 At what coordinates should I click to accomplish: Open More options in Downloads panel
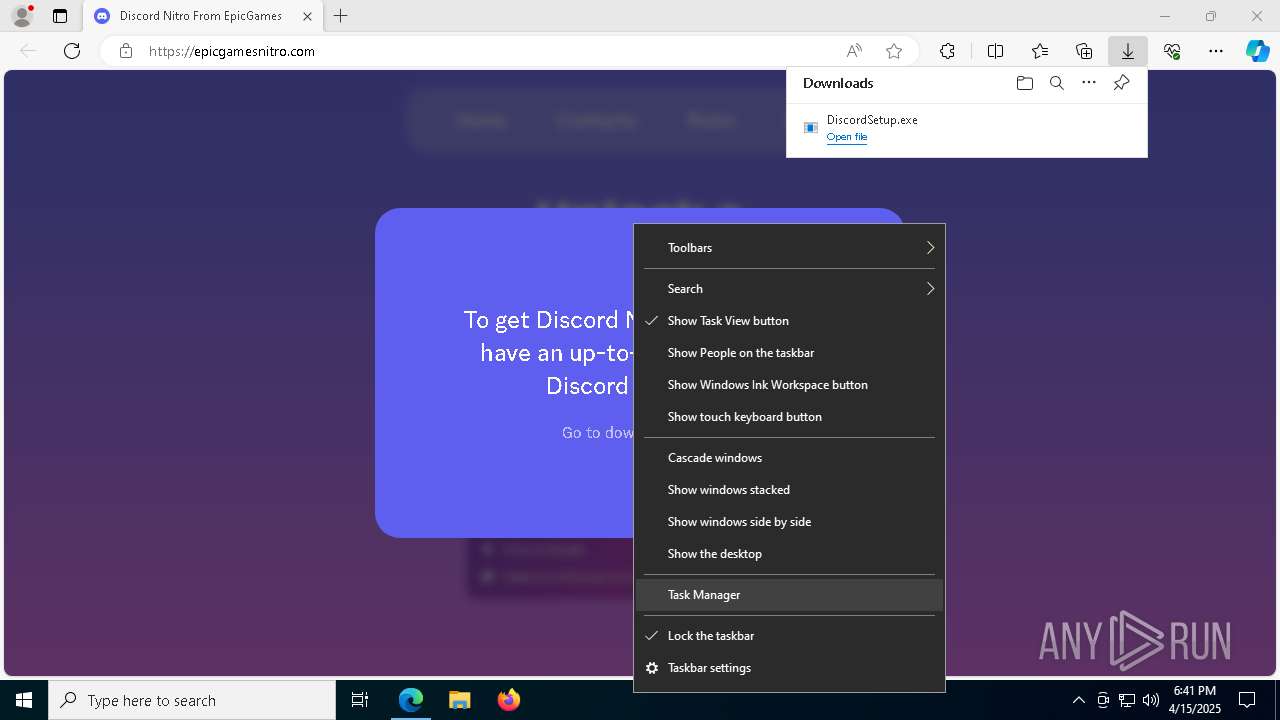point(1089,83)
